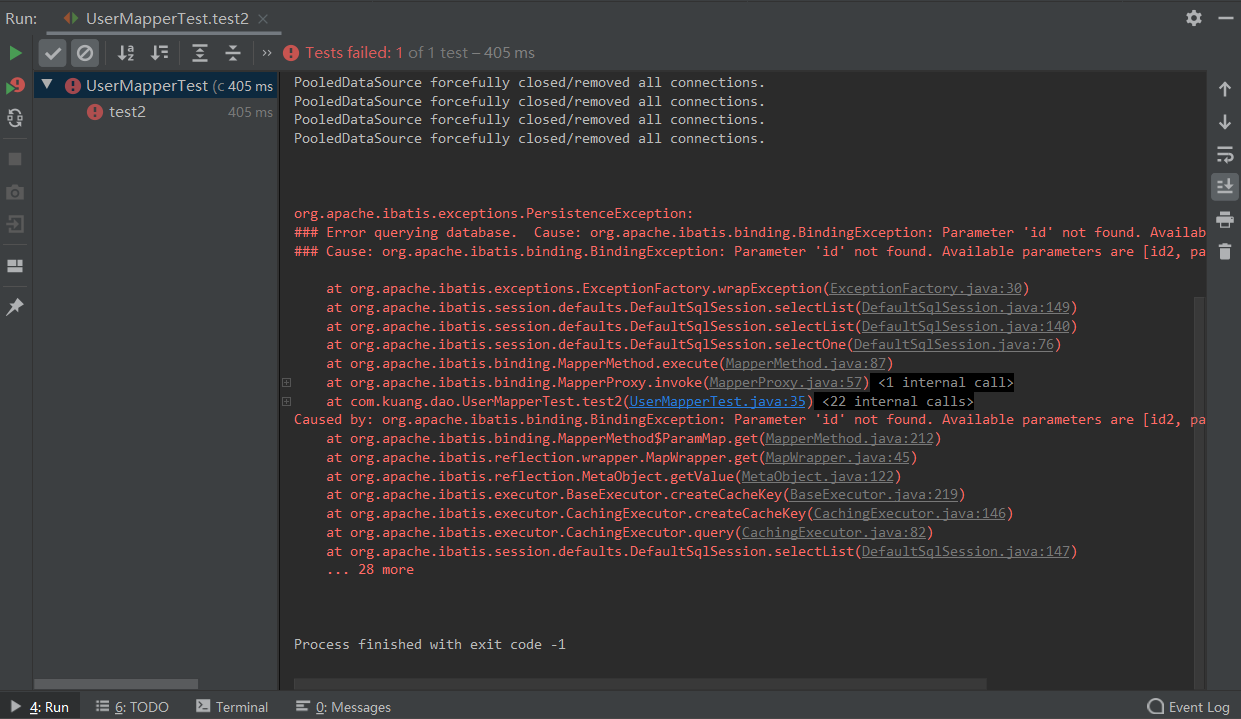Pin the Run tab

point(15,307)
